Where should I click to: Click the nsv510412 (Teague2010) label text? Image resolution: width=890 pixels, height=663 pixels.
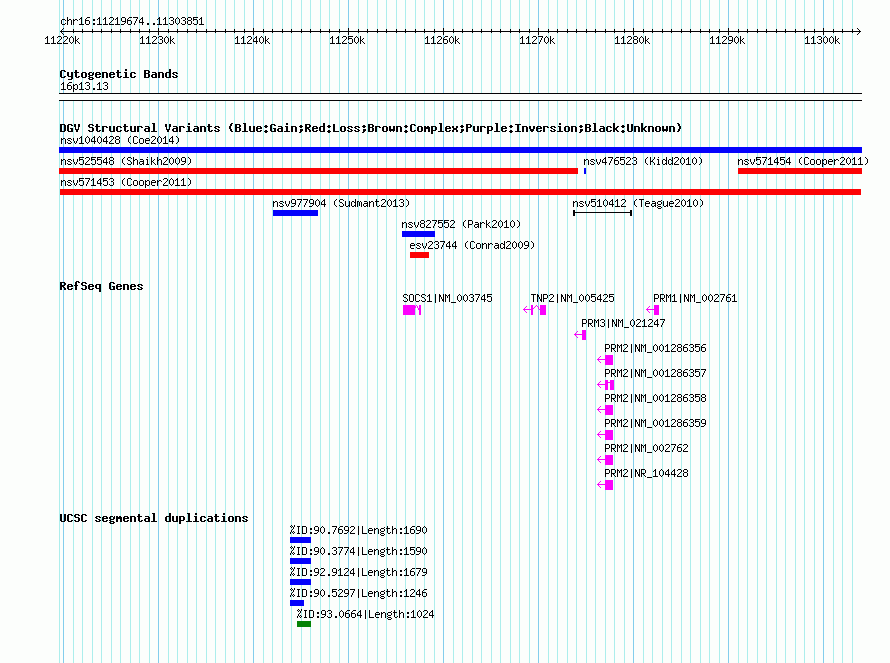click(637, 203)
